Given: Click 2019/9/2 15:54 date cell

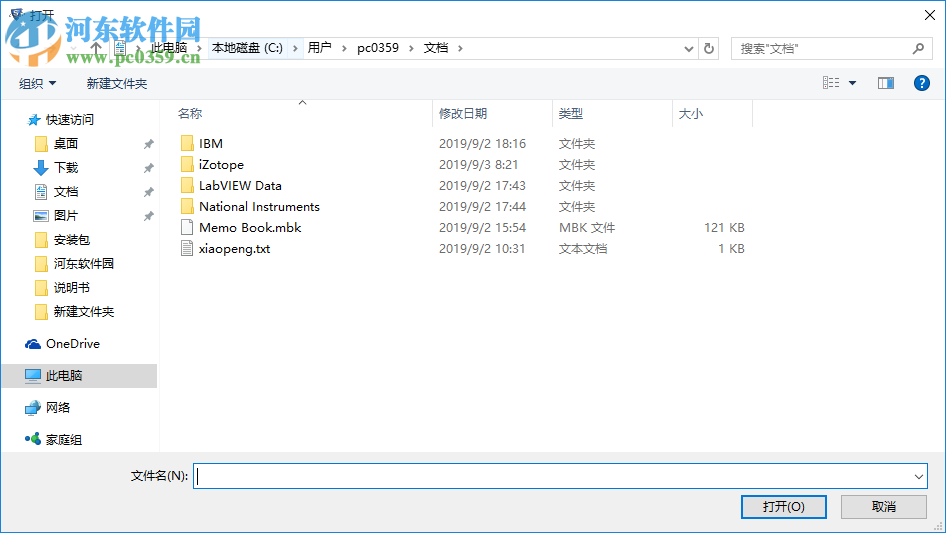Looking at the screenshot, I should pos(482,228).
